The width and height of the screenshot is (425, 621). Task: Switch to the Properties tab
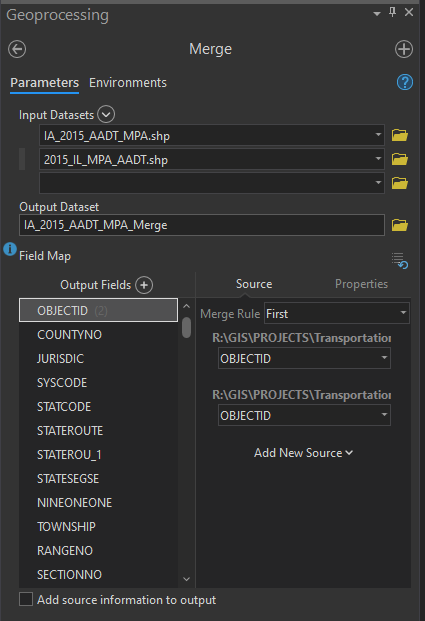(x=361, y=284)
